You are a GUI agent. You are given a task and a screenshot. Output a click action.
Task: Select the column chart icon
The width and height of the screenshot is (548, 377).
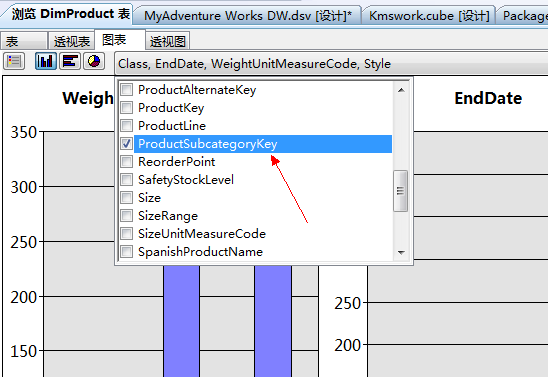[x=46, y=61]
